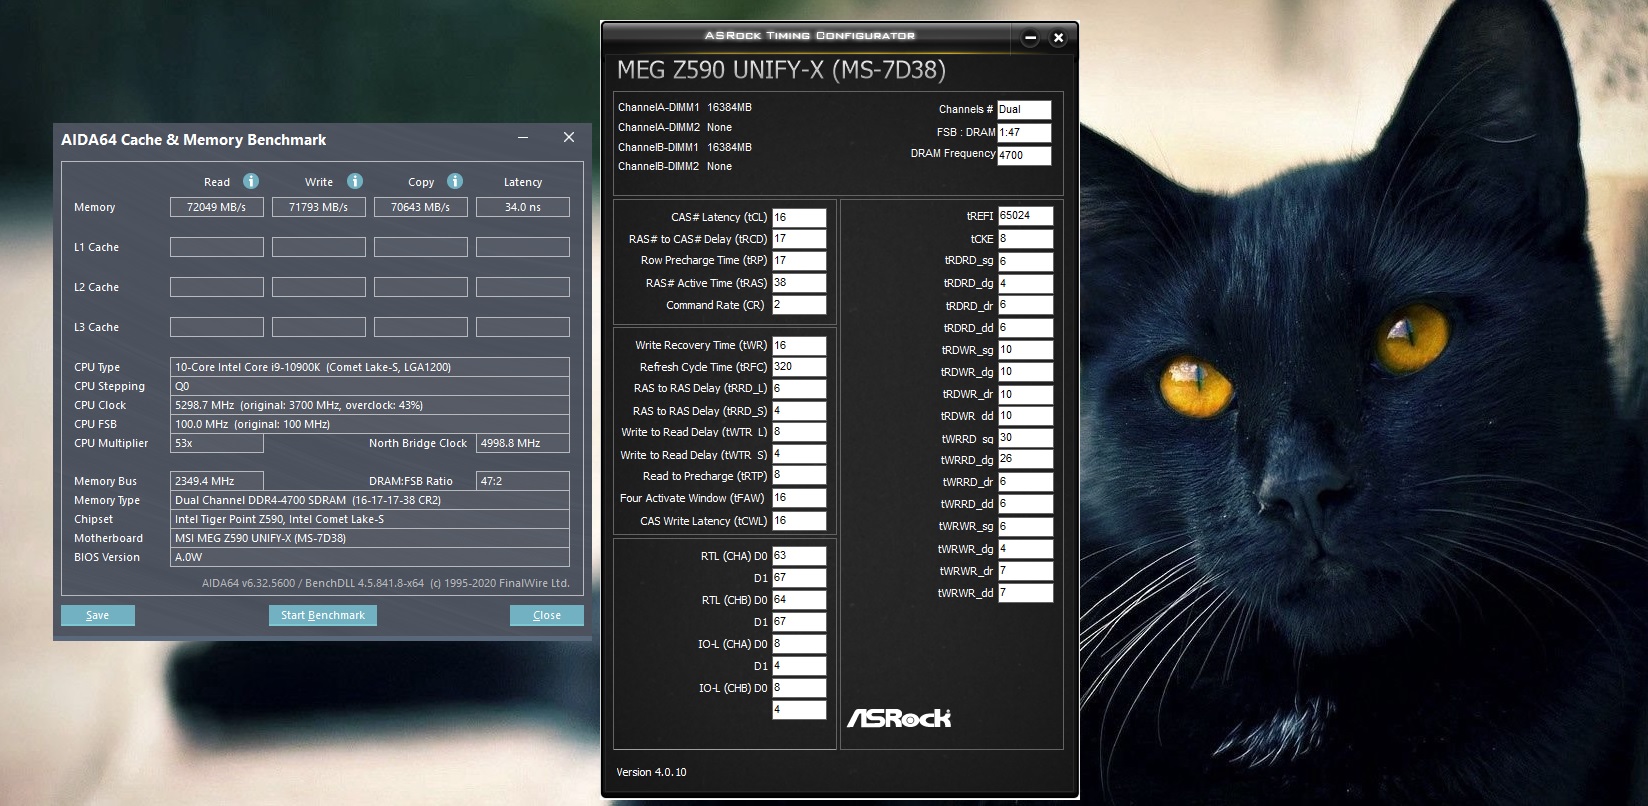Screen dimensions: 1648x806
Task: Click the CAS Write Latency (tCWL) field
Action: 799,521
